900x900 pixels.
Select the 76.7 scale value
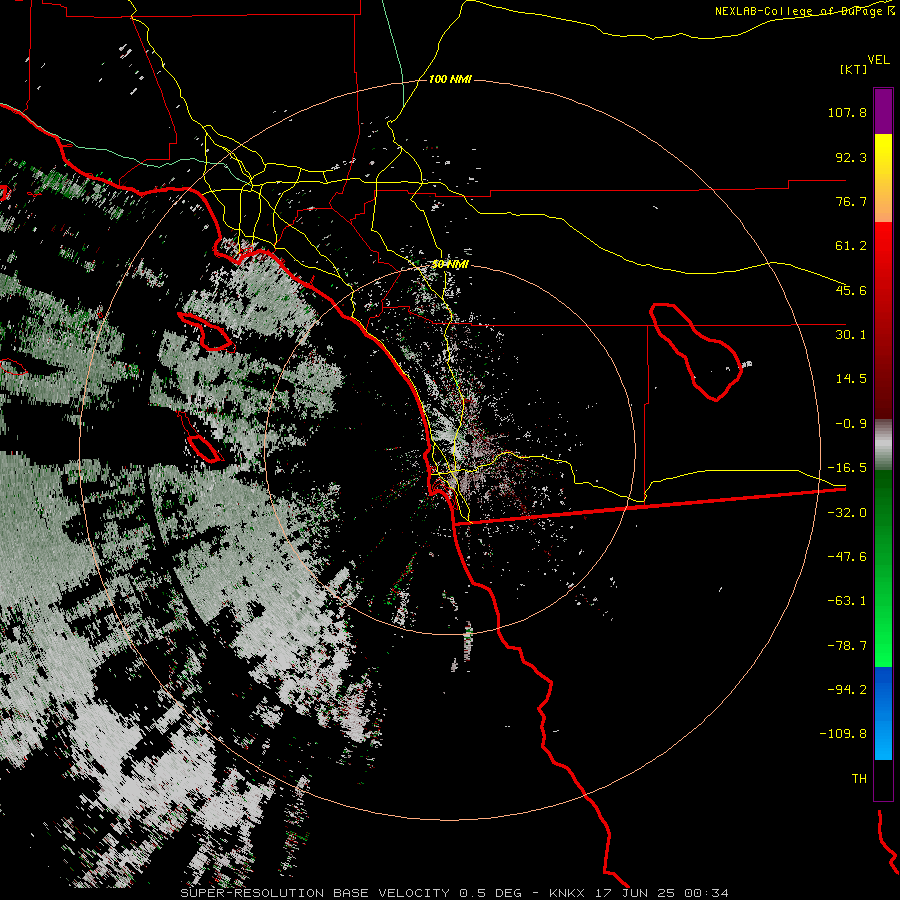(851, 201)
